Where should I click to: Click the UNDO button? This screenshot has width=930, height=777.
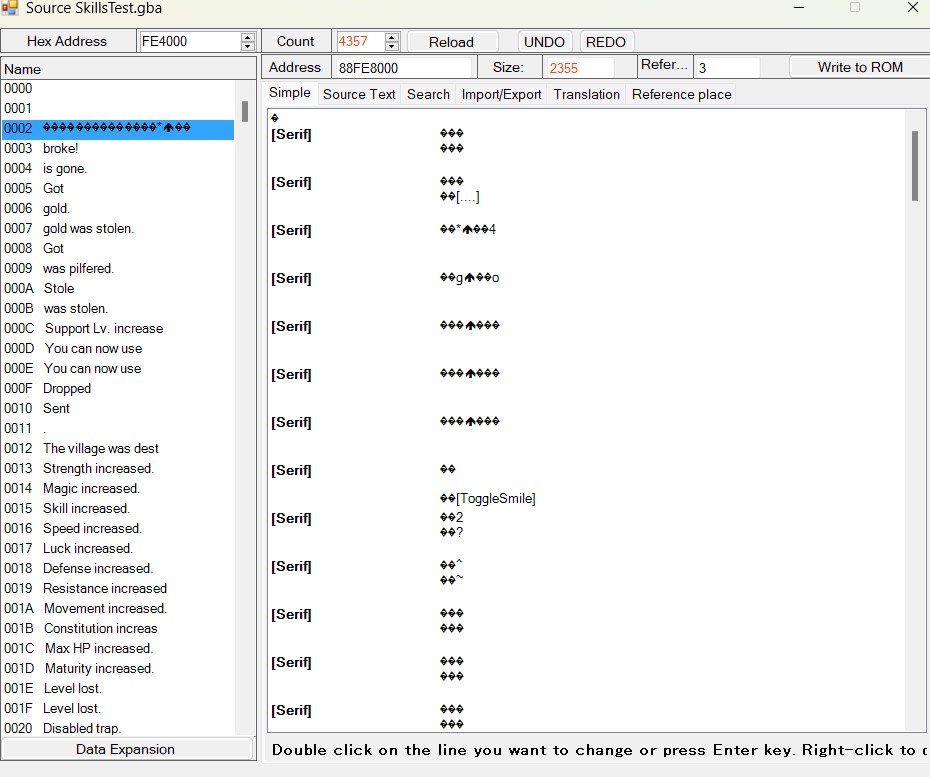click(544, 42)
